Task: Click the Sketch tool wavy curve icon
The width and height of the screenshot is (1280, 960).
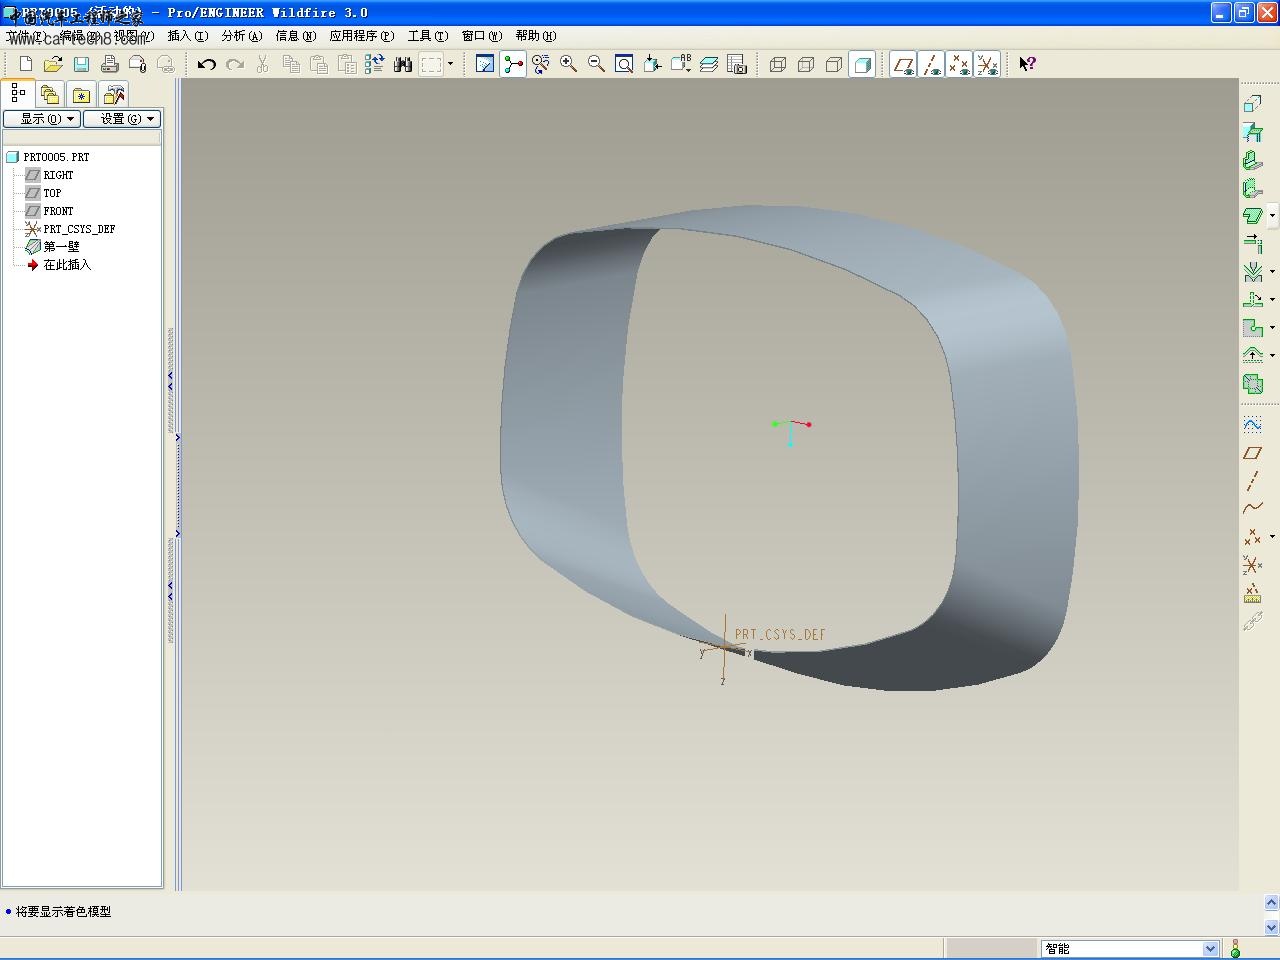Action: coord(1252,425)
